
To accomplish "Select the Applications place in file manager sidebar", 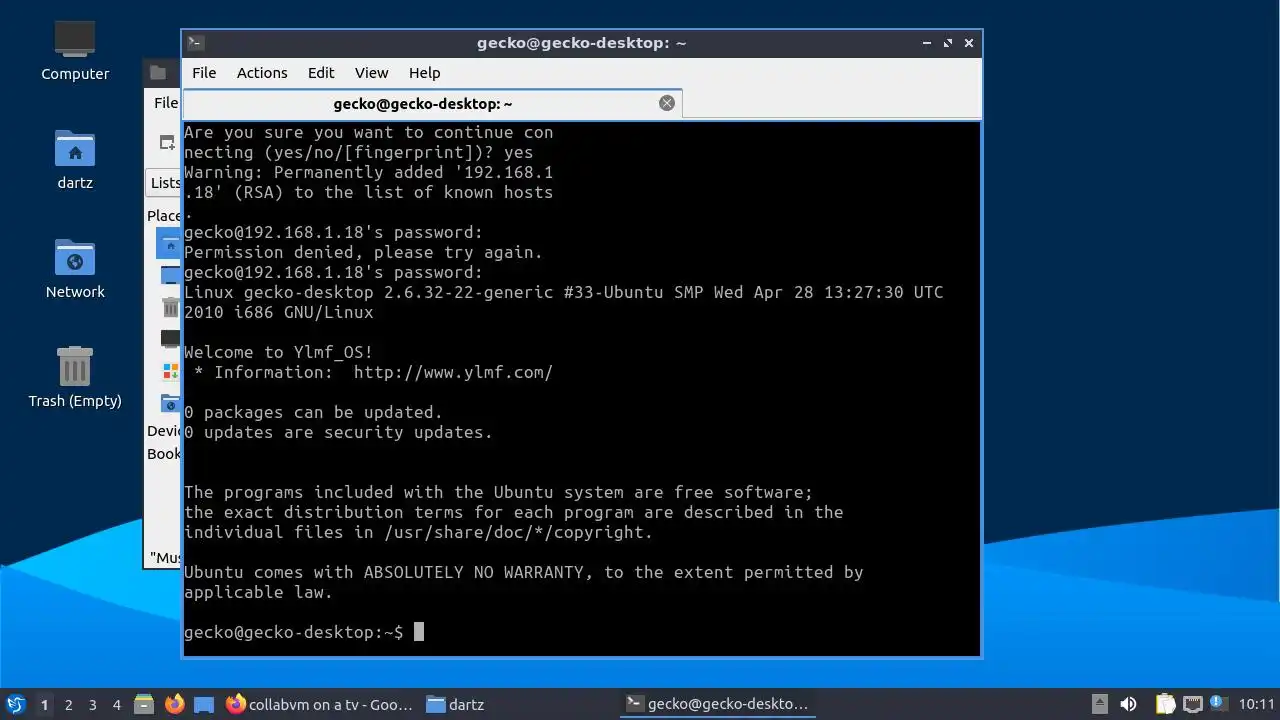I will click(170, 371).
